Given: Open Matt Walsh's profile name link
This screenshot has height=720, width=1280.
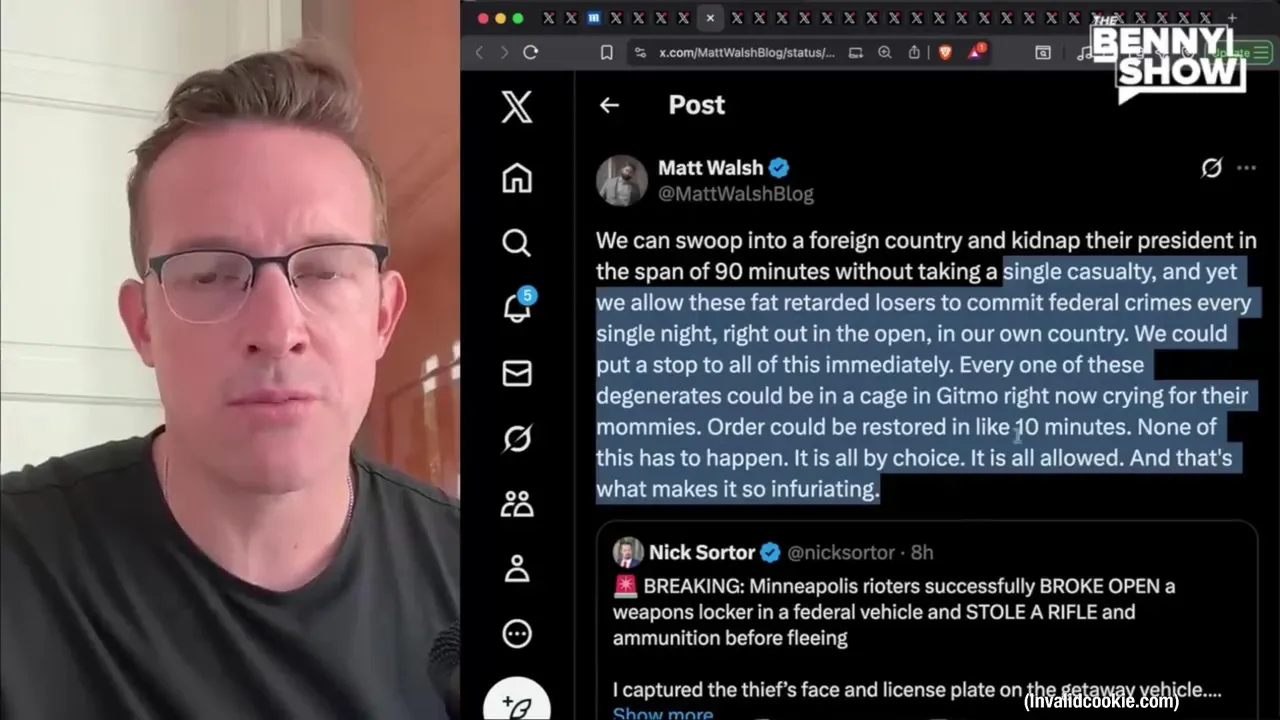Looking at the screenshot, I should (x=710, y=168).
